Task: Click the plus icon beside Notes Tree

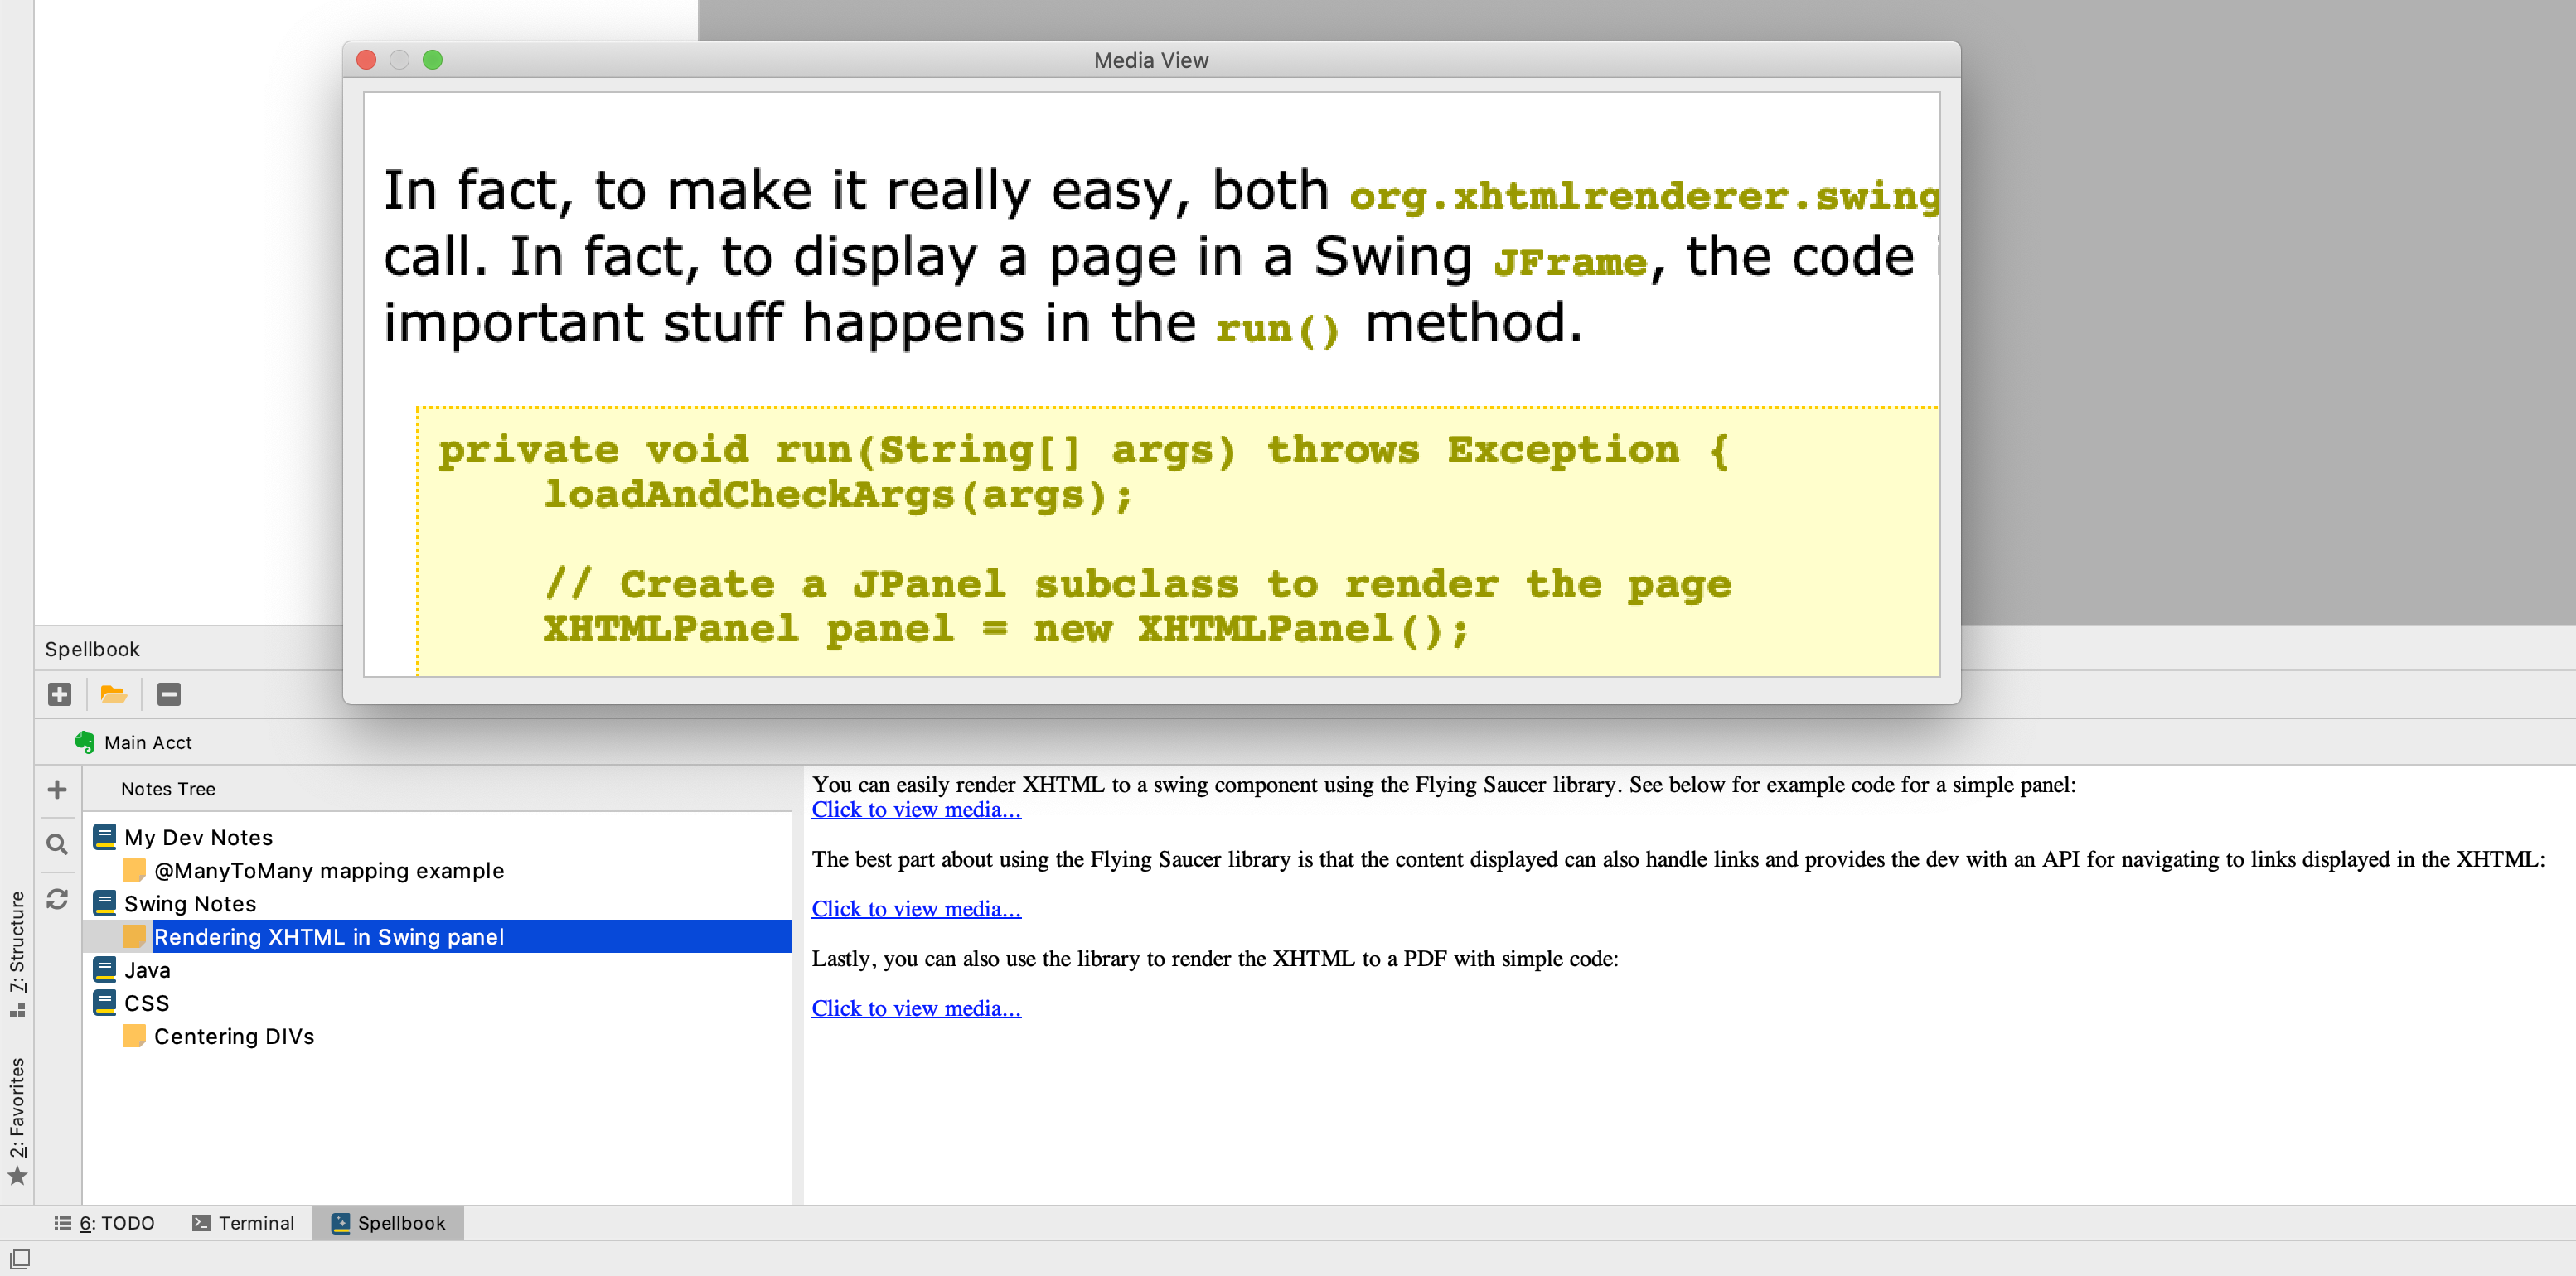Action: (x=57, y=789)
